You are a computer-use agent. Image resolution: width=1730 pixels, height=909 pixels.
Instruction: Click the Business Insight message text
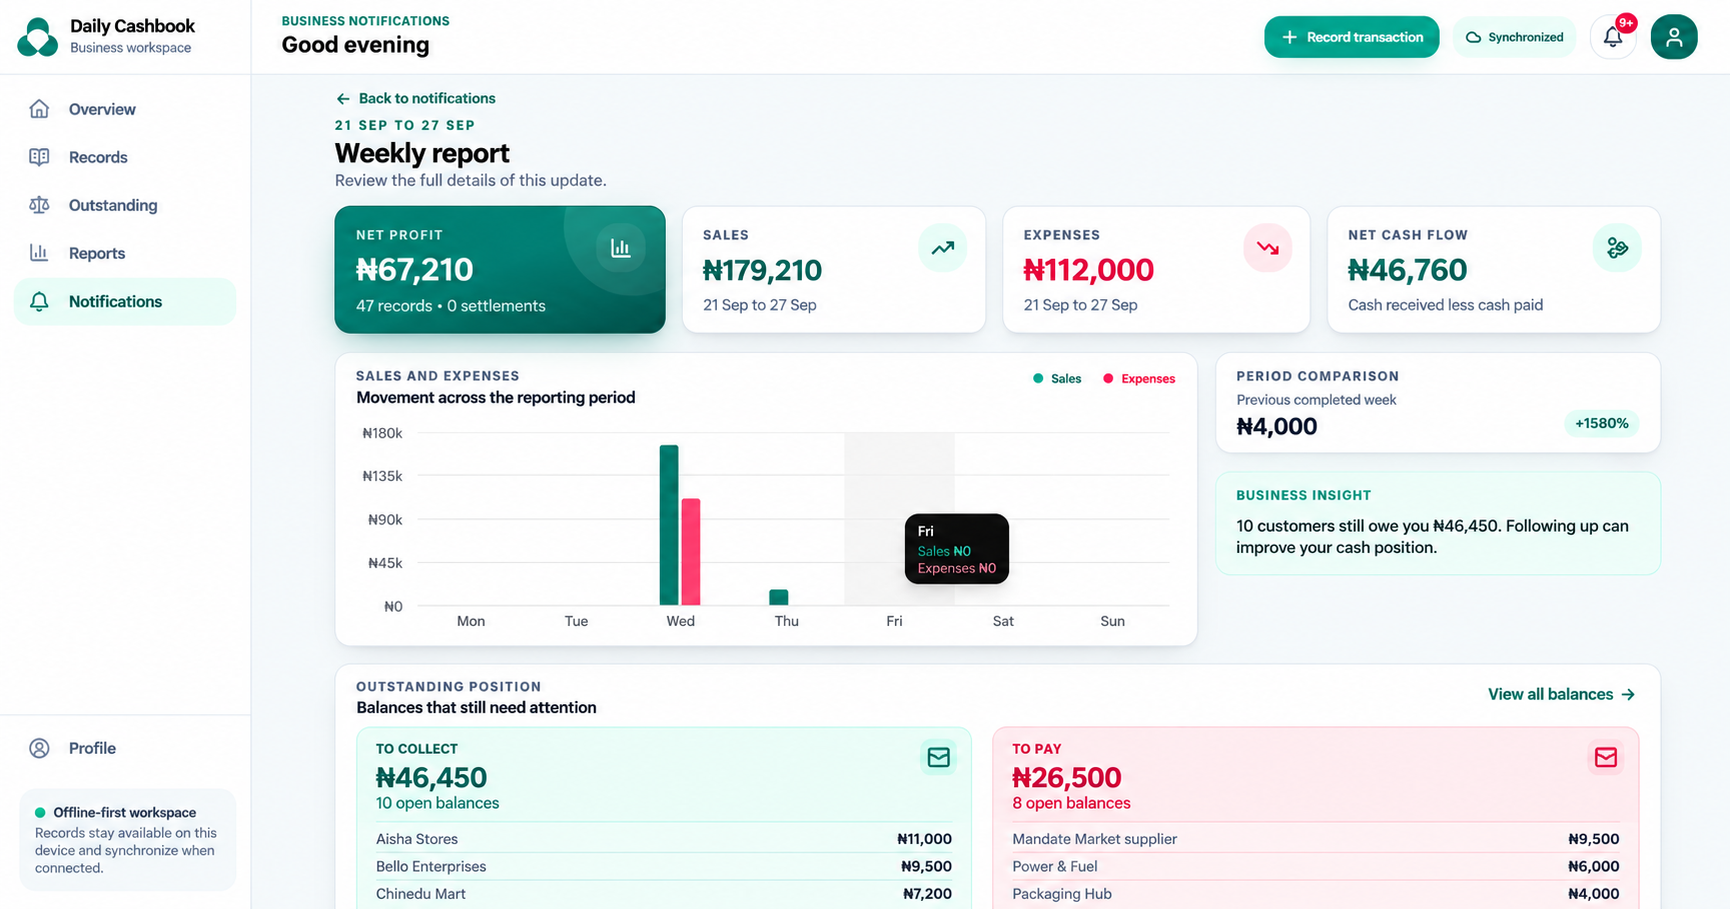click(x=1432, y=537)
